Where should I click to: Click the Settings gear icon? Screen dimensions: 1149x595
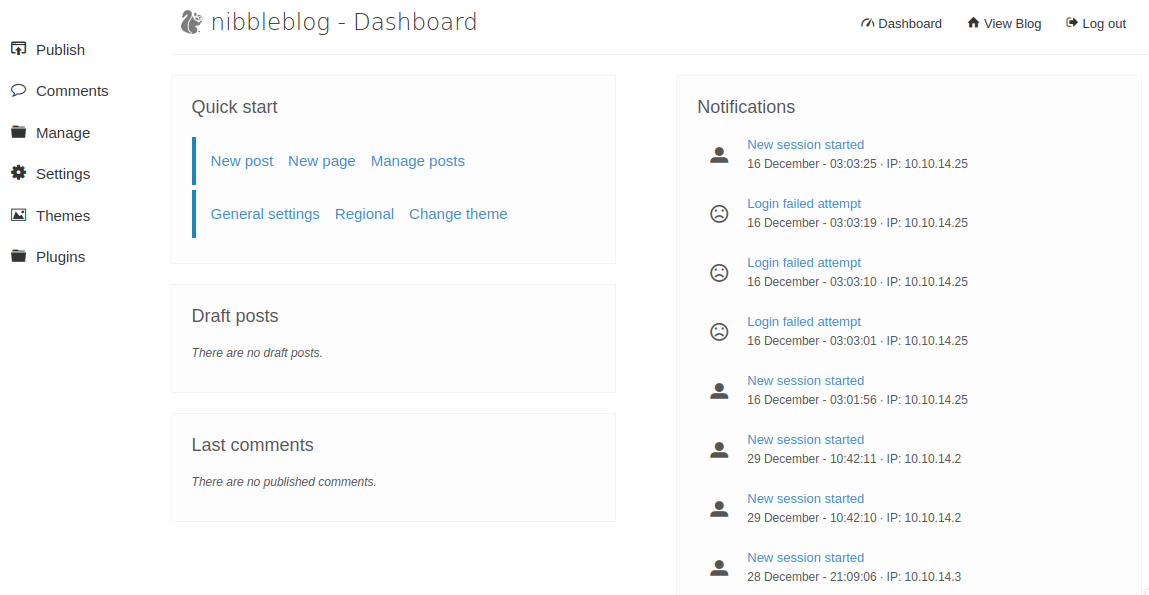pyautogui.click(x=18, y=173)
